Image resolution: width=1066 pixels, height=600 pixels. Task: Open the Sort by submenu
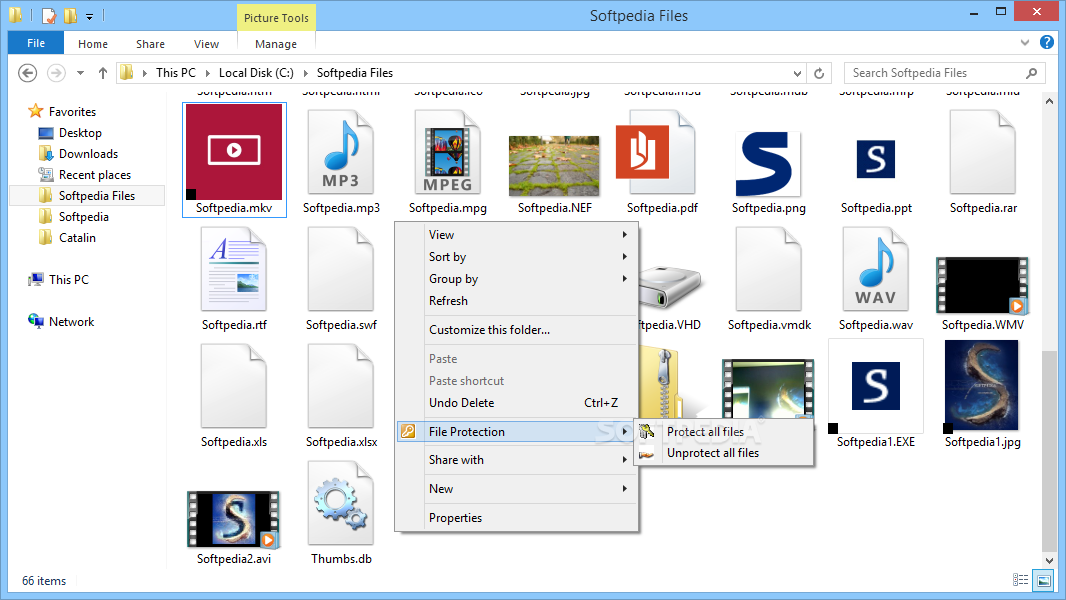coord(517,257)
